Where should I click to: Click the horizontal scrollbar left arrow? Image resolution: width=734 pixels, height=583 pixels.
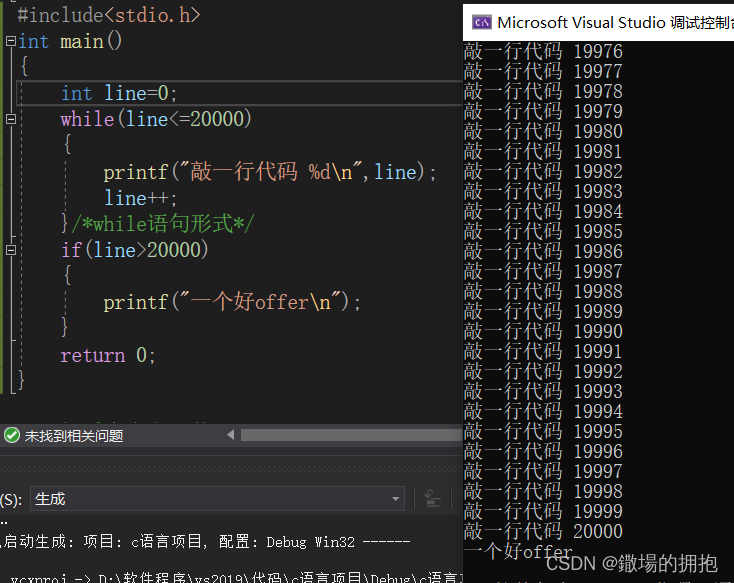pyautogui.click(x=230, y=435)
